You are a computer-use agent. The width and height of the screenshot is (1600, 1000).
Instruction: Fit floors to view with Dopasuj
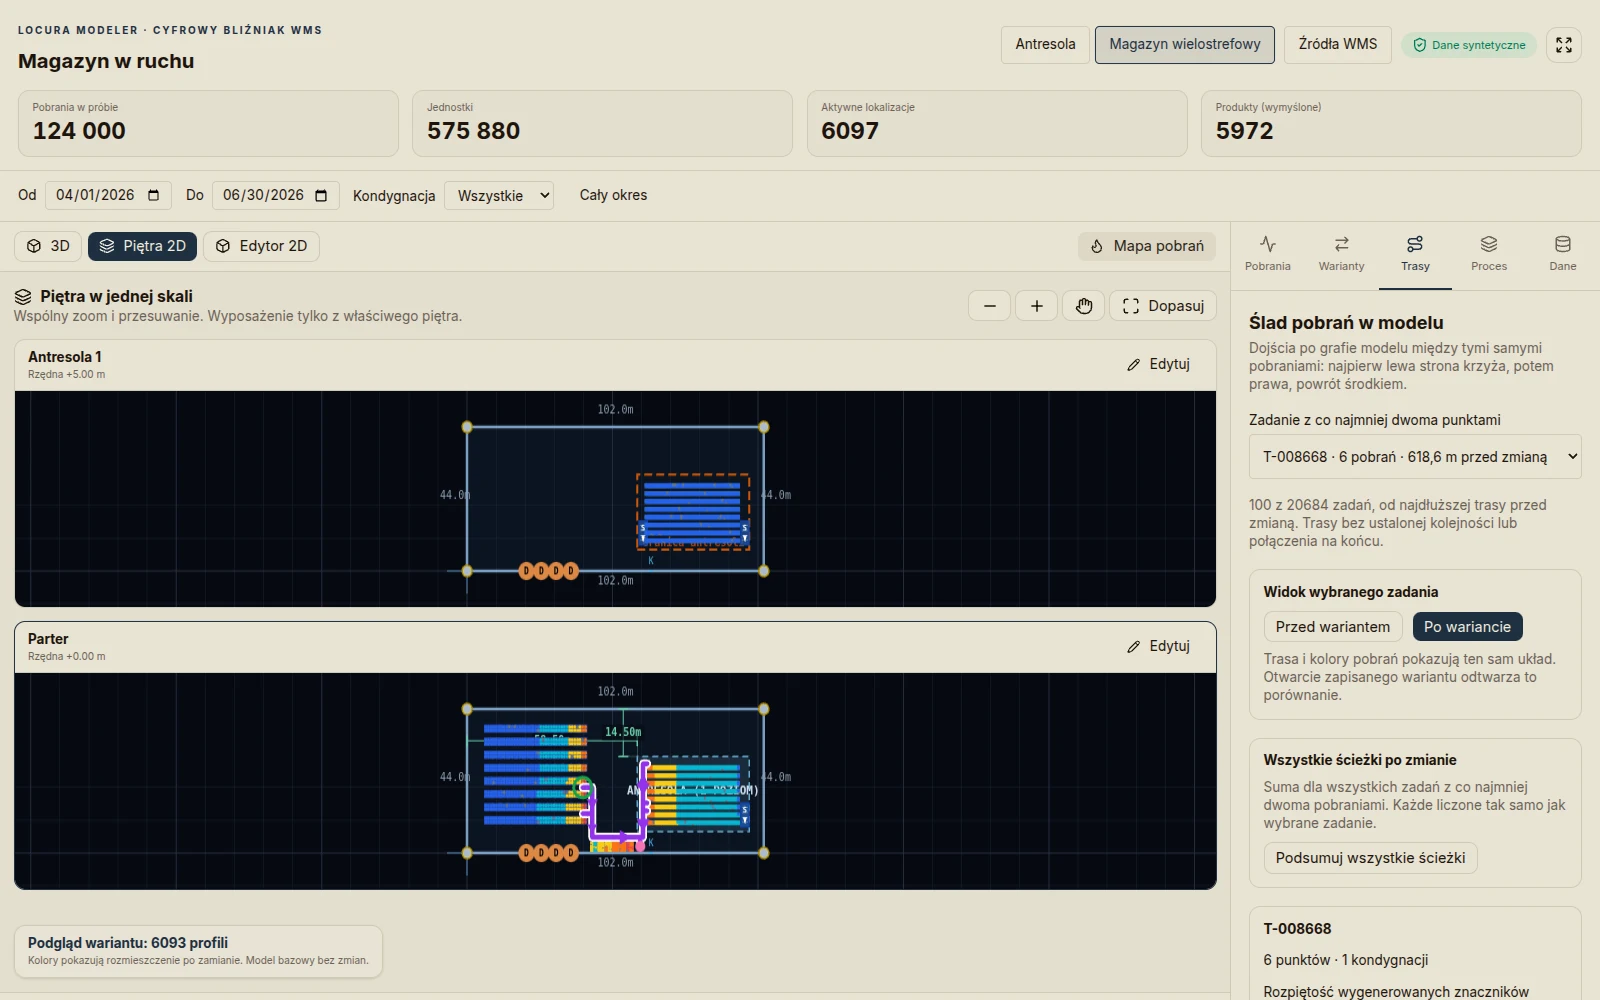[1163, 306]
